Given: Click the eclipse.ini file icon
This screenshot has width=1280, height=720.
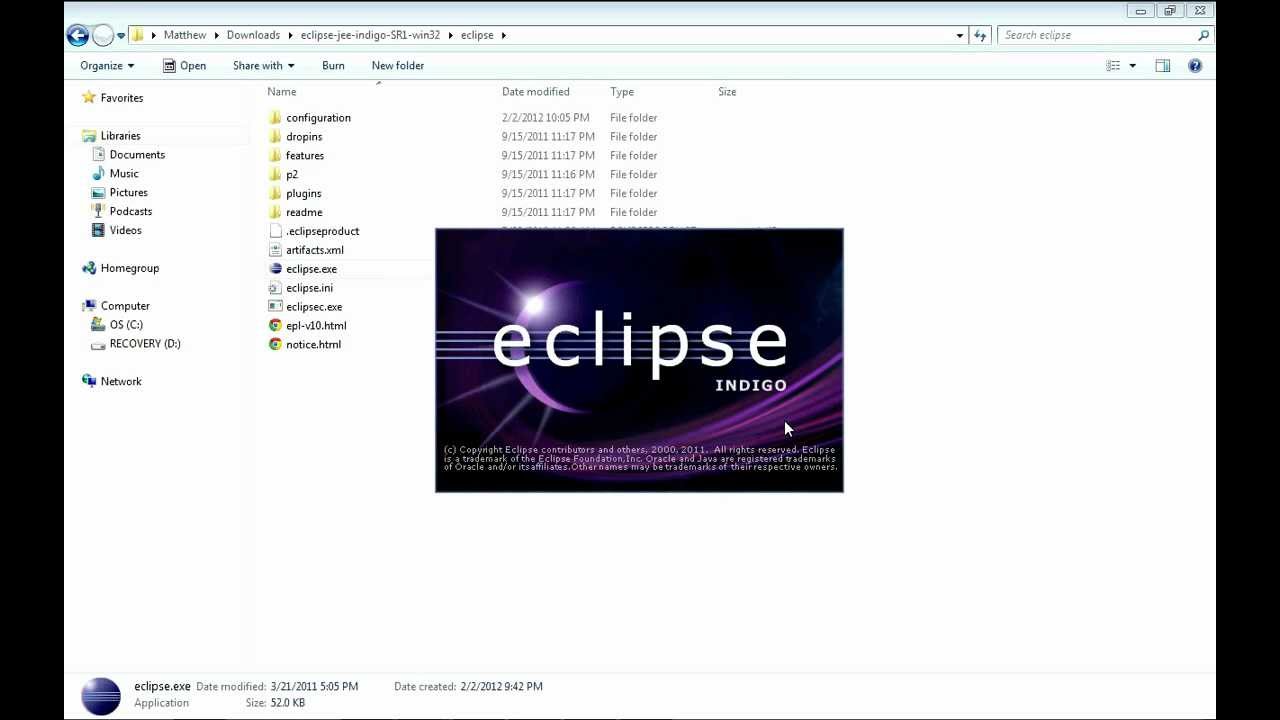Looking at the screenshot, I should [275, 288].
